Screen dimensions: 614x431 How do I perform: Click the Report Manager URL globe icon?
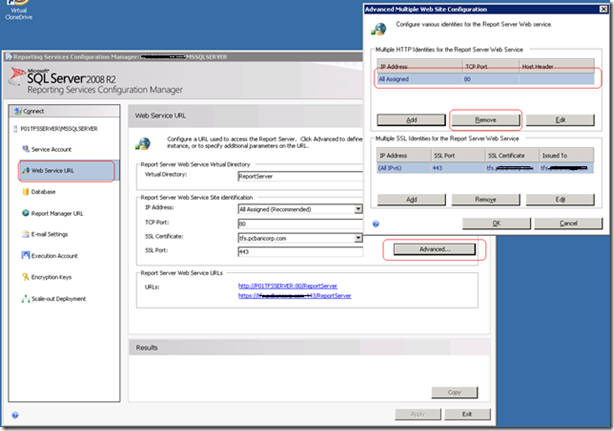25,213
